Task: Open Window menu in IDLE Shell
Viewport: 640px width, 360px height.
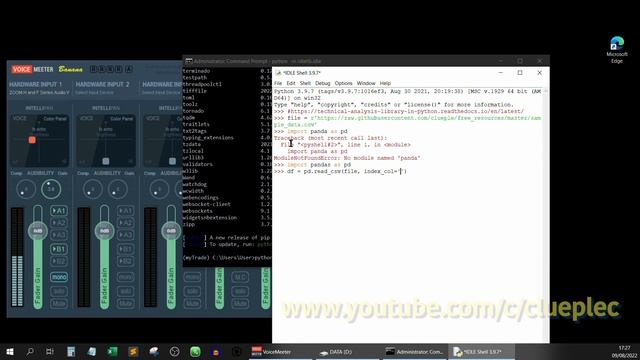Action: (366, 83)
